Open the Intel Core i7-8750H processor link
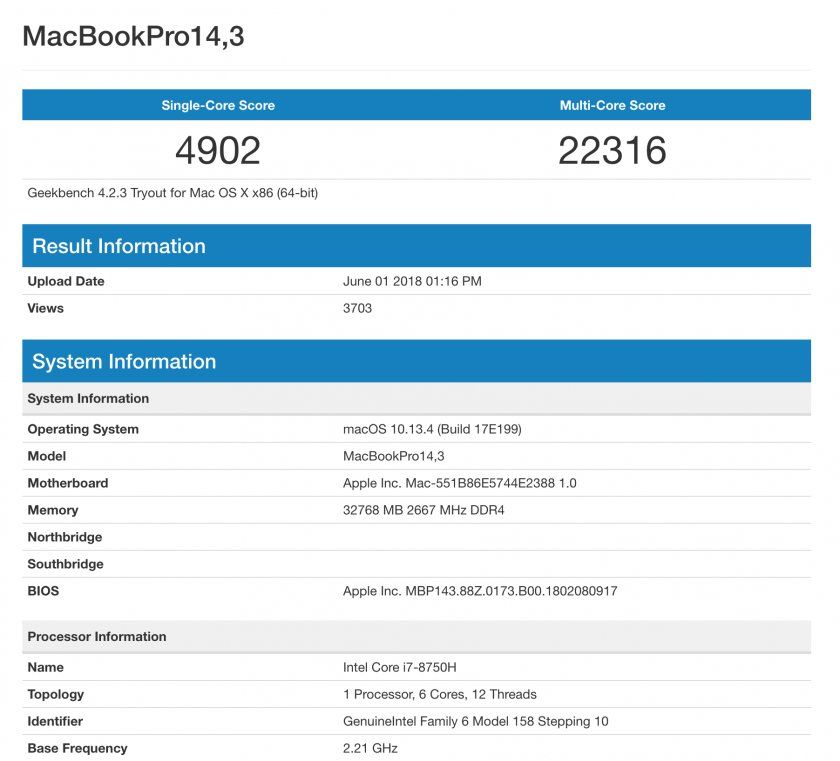This screenshot has width=840, height=761. click(404, 667)
